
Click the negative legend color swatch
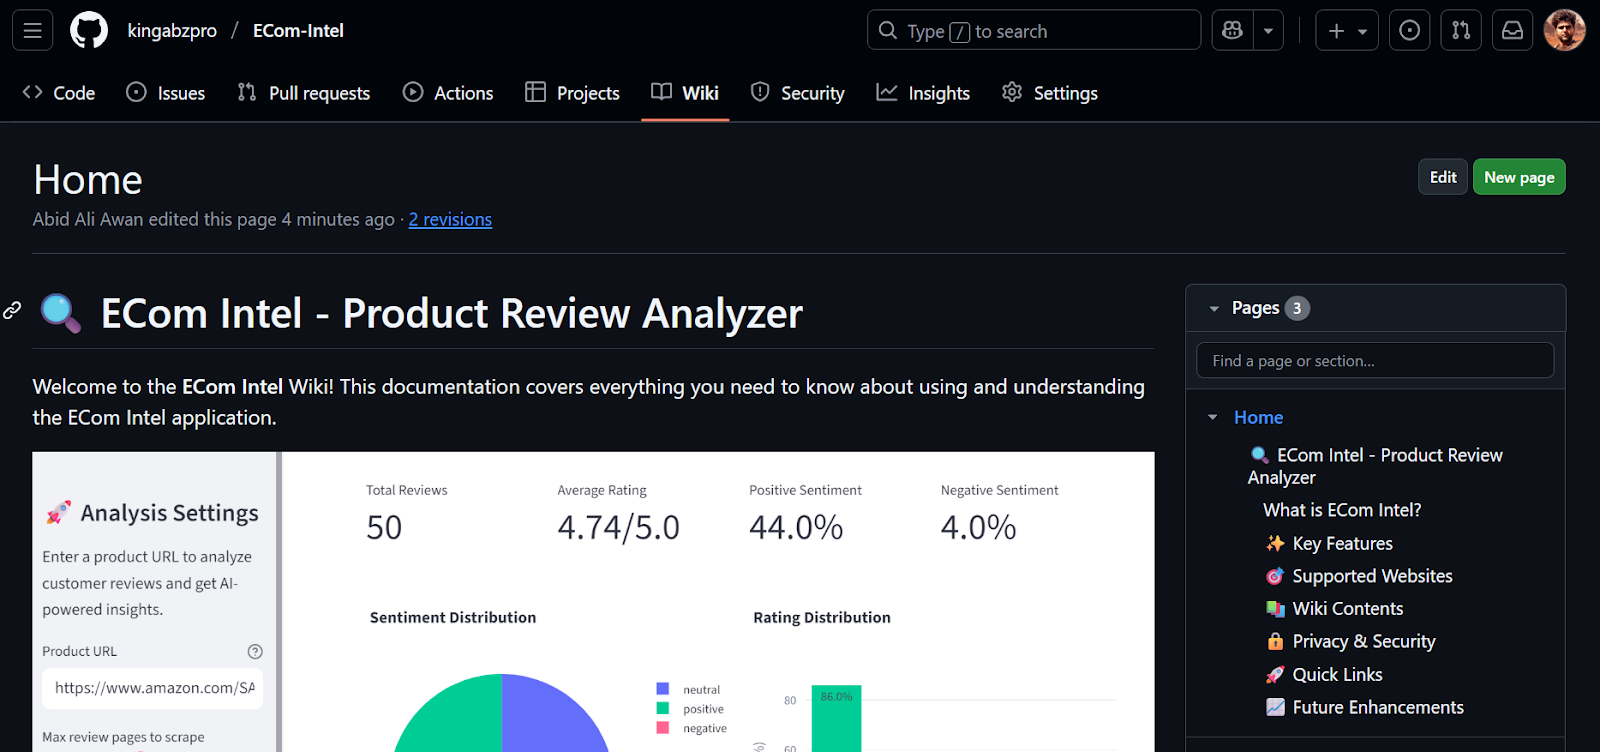(662, 728)
